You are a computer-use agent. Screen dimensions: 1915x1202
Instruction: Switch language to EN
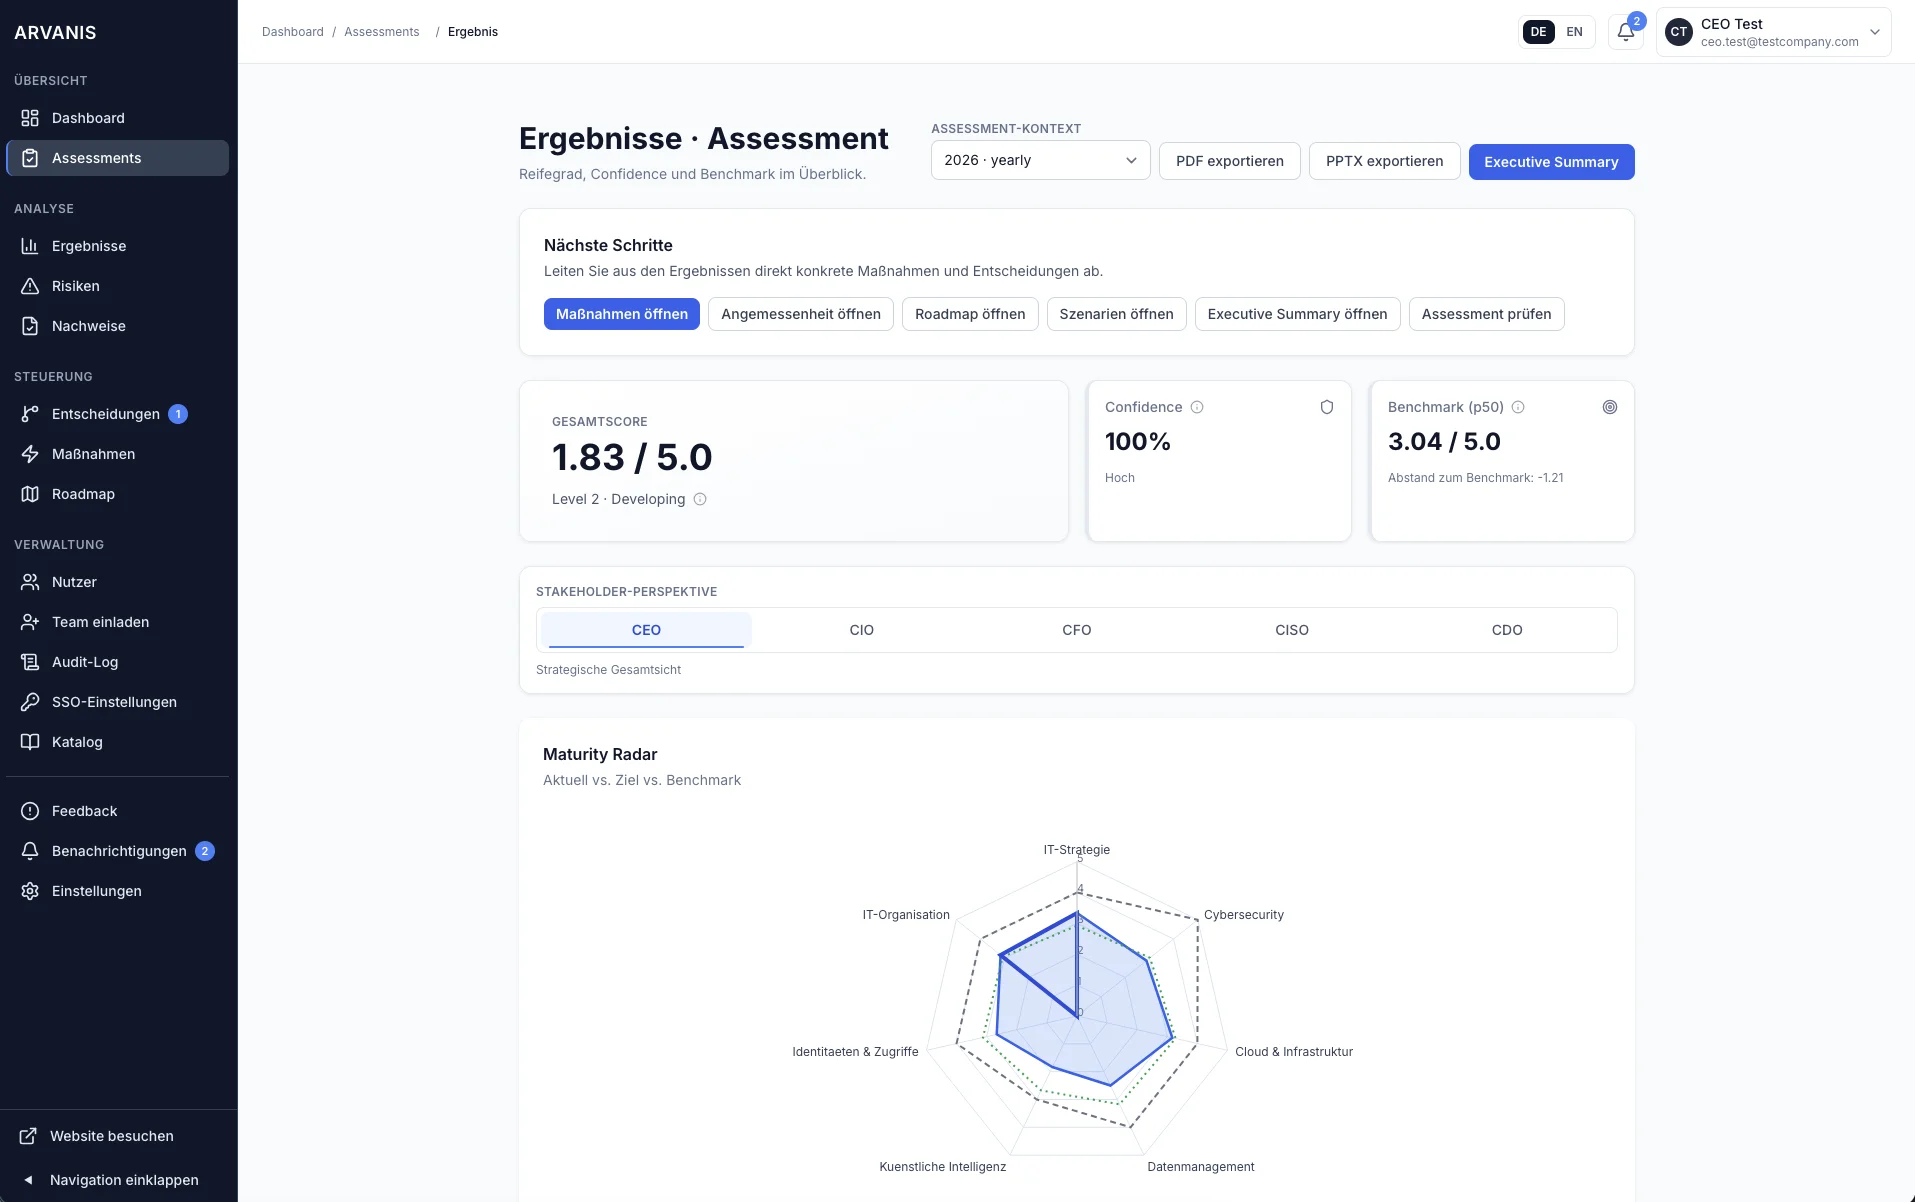(1574, 32)
